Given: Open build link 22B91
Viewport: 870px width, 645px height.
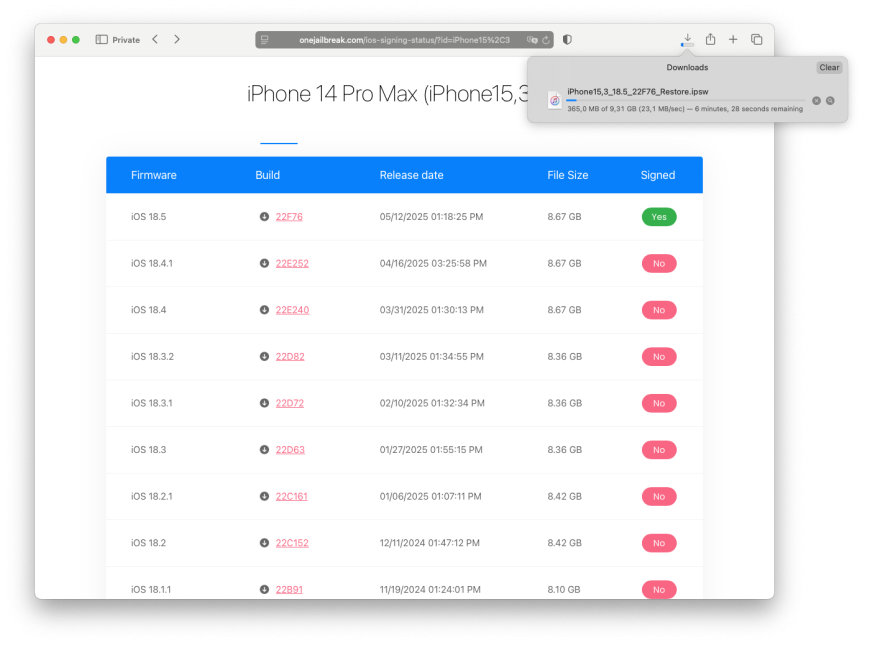Looking at the screenshot, I should point(289,589).
